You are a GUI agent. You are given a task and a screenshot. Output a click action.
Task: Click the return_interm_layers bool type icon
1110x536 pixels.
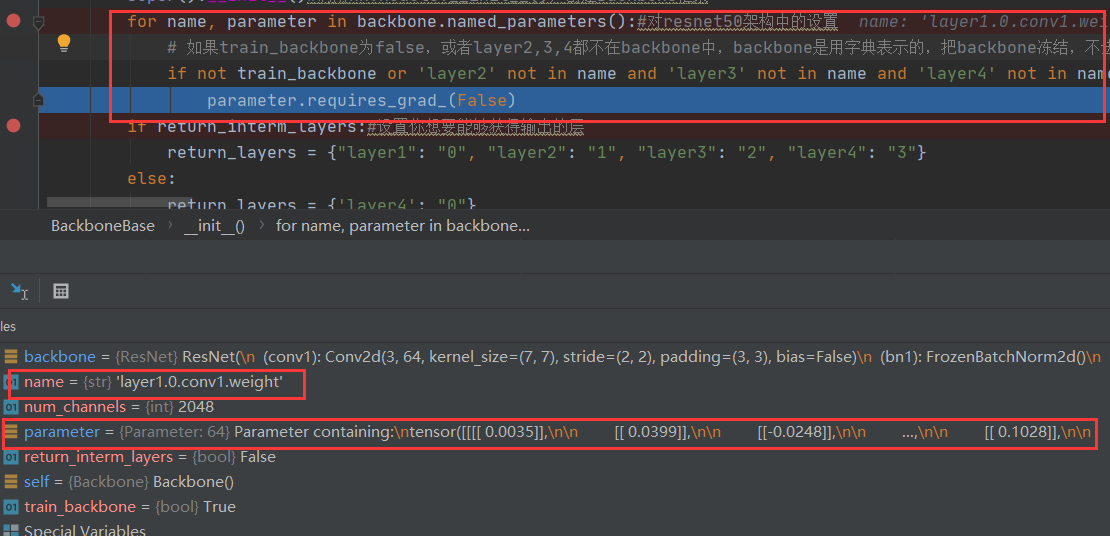(x=11, y=457)
